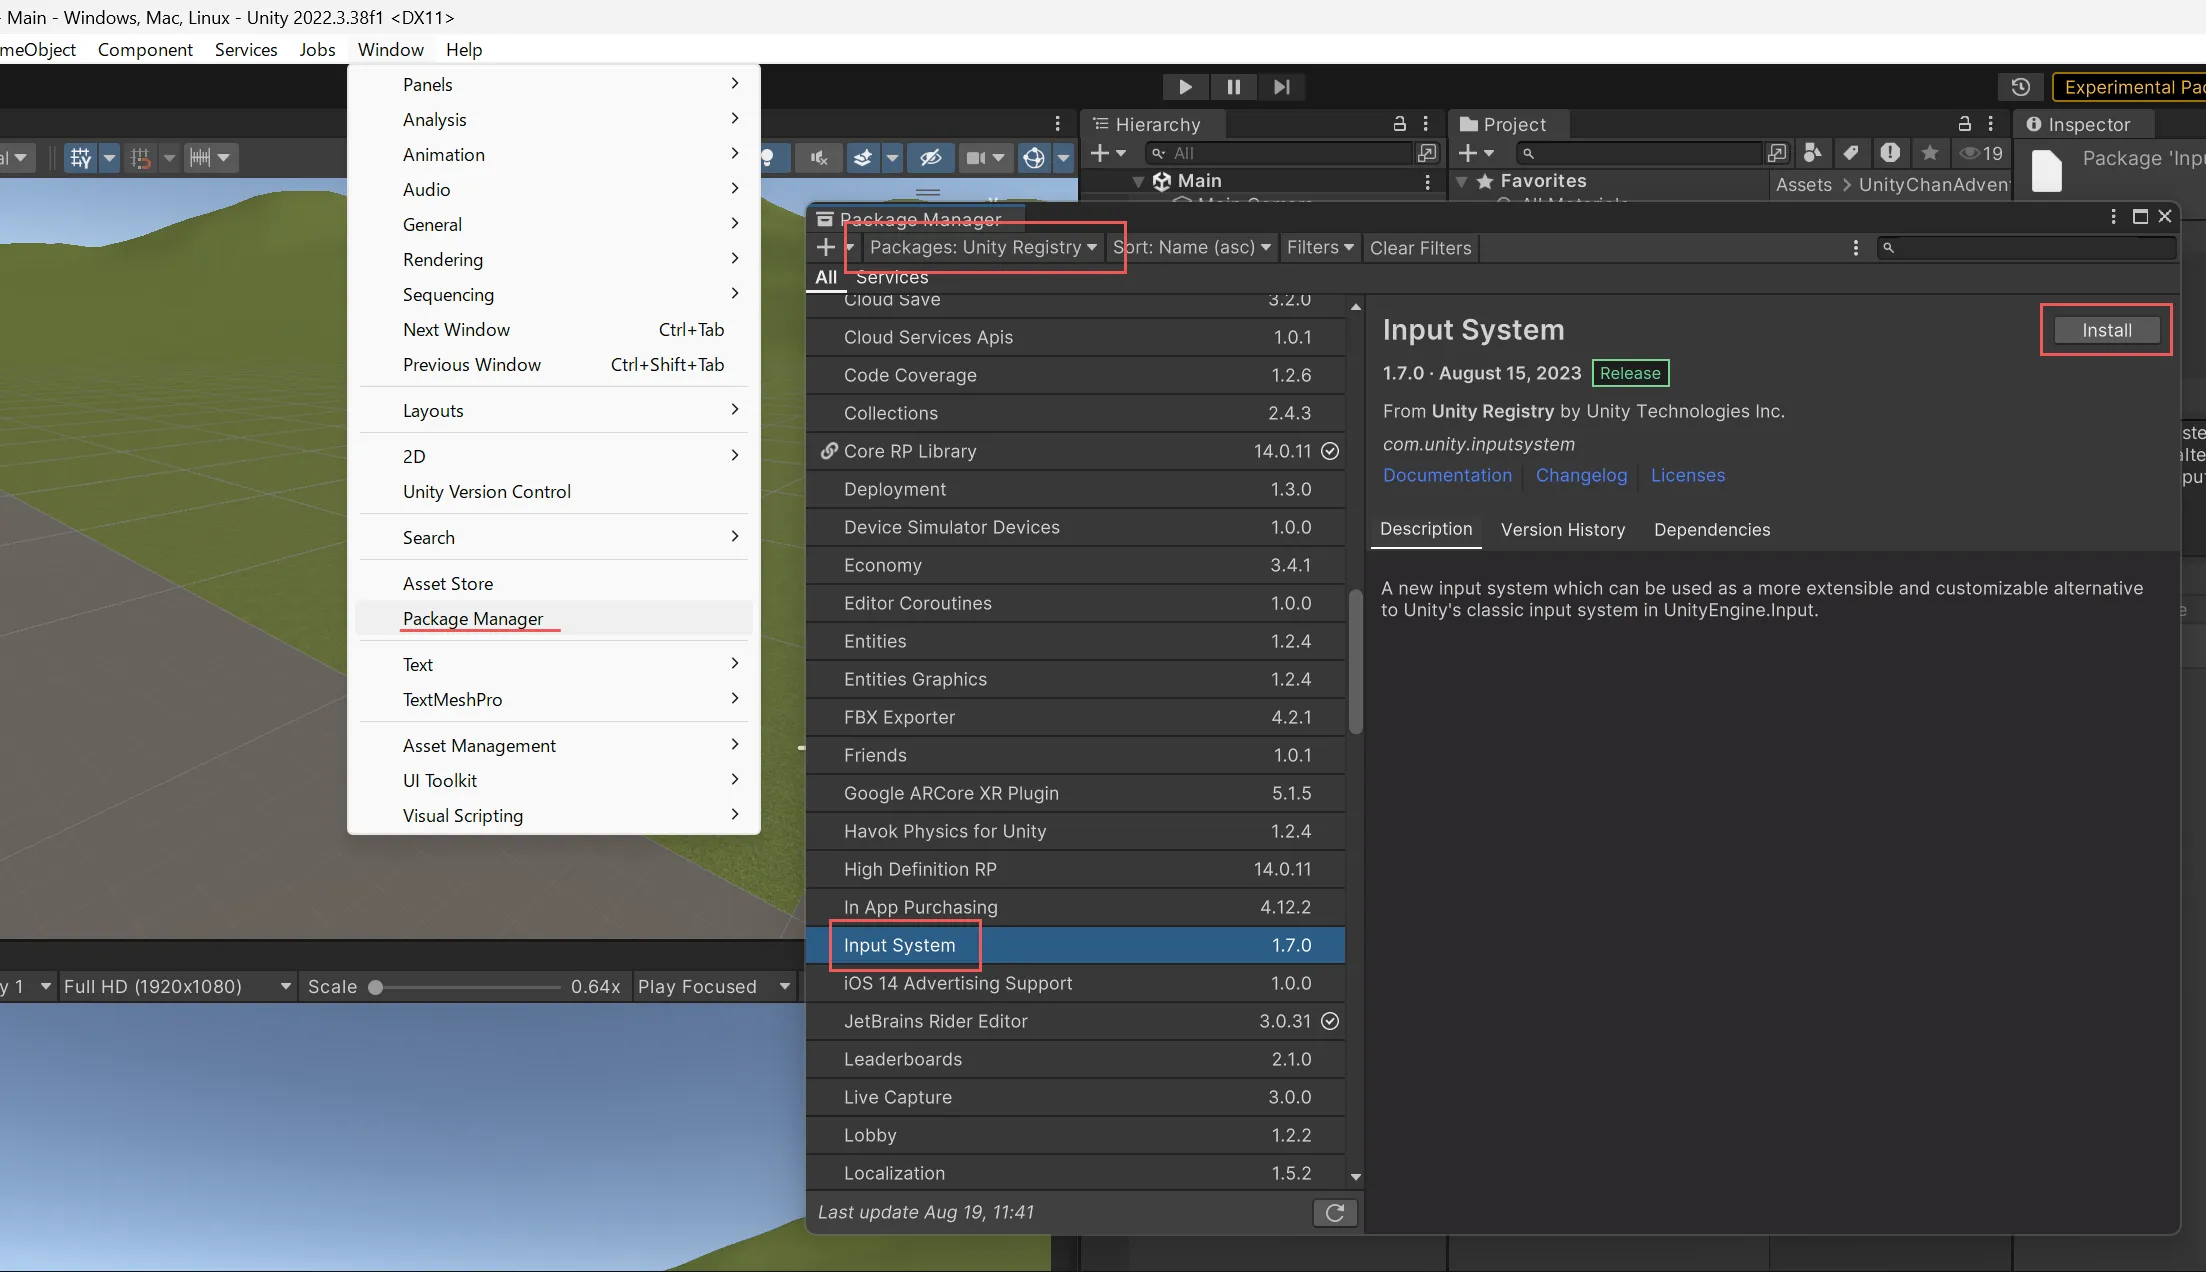Screen dimensions: 2206x1272
Task: Click the add package plus icon
Action: click(x=825, y=247)
